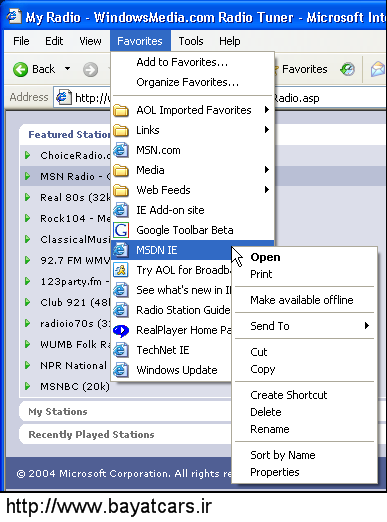Open the Edit menu

point(54,41)
